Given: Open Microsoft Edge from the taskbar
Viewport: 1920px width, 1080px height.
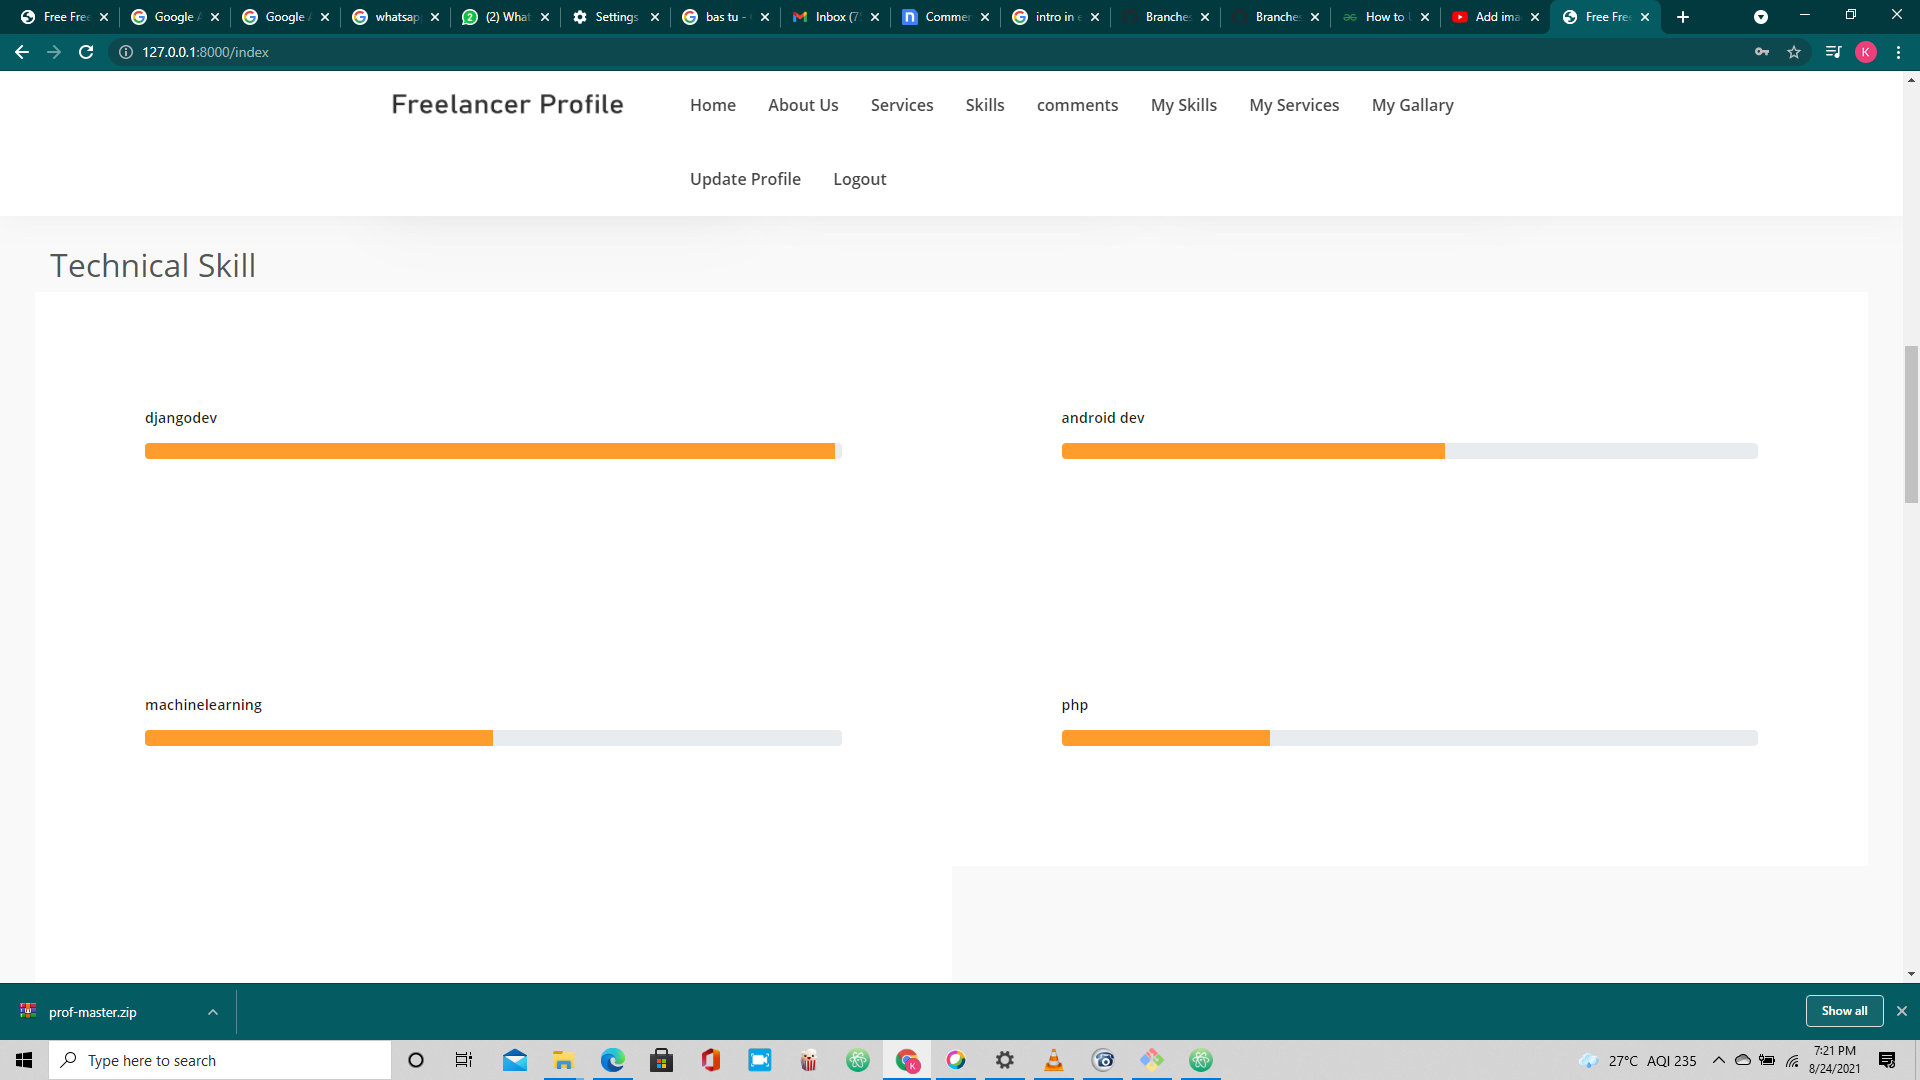Looking at the screenshot, I should pos(612,1060).
